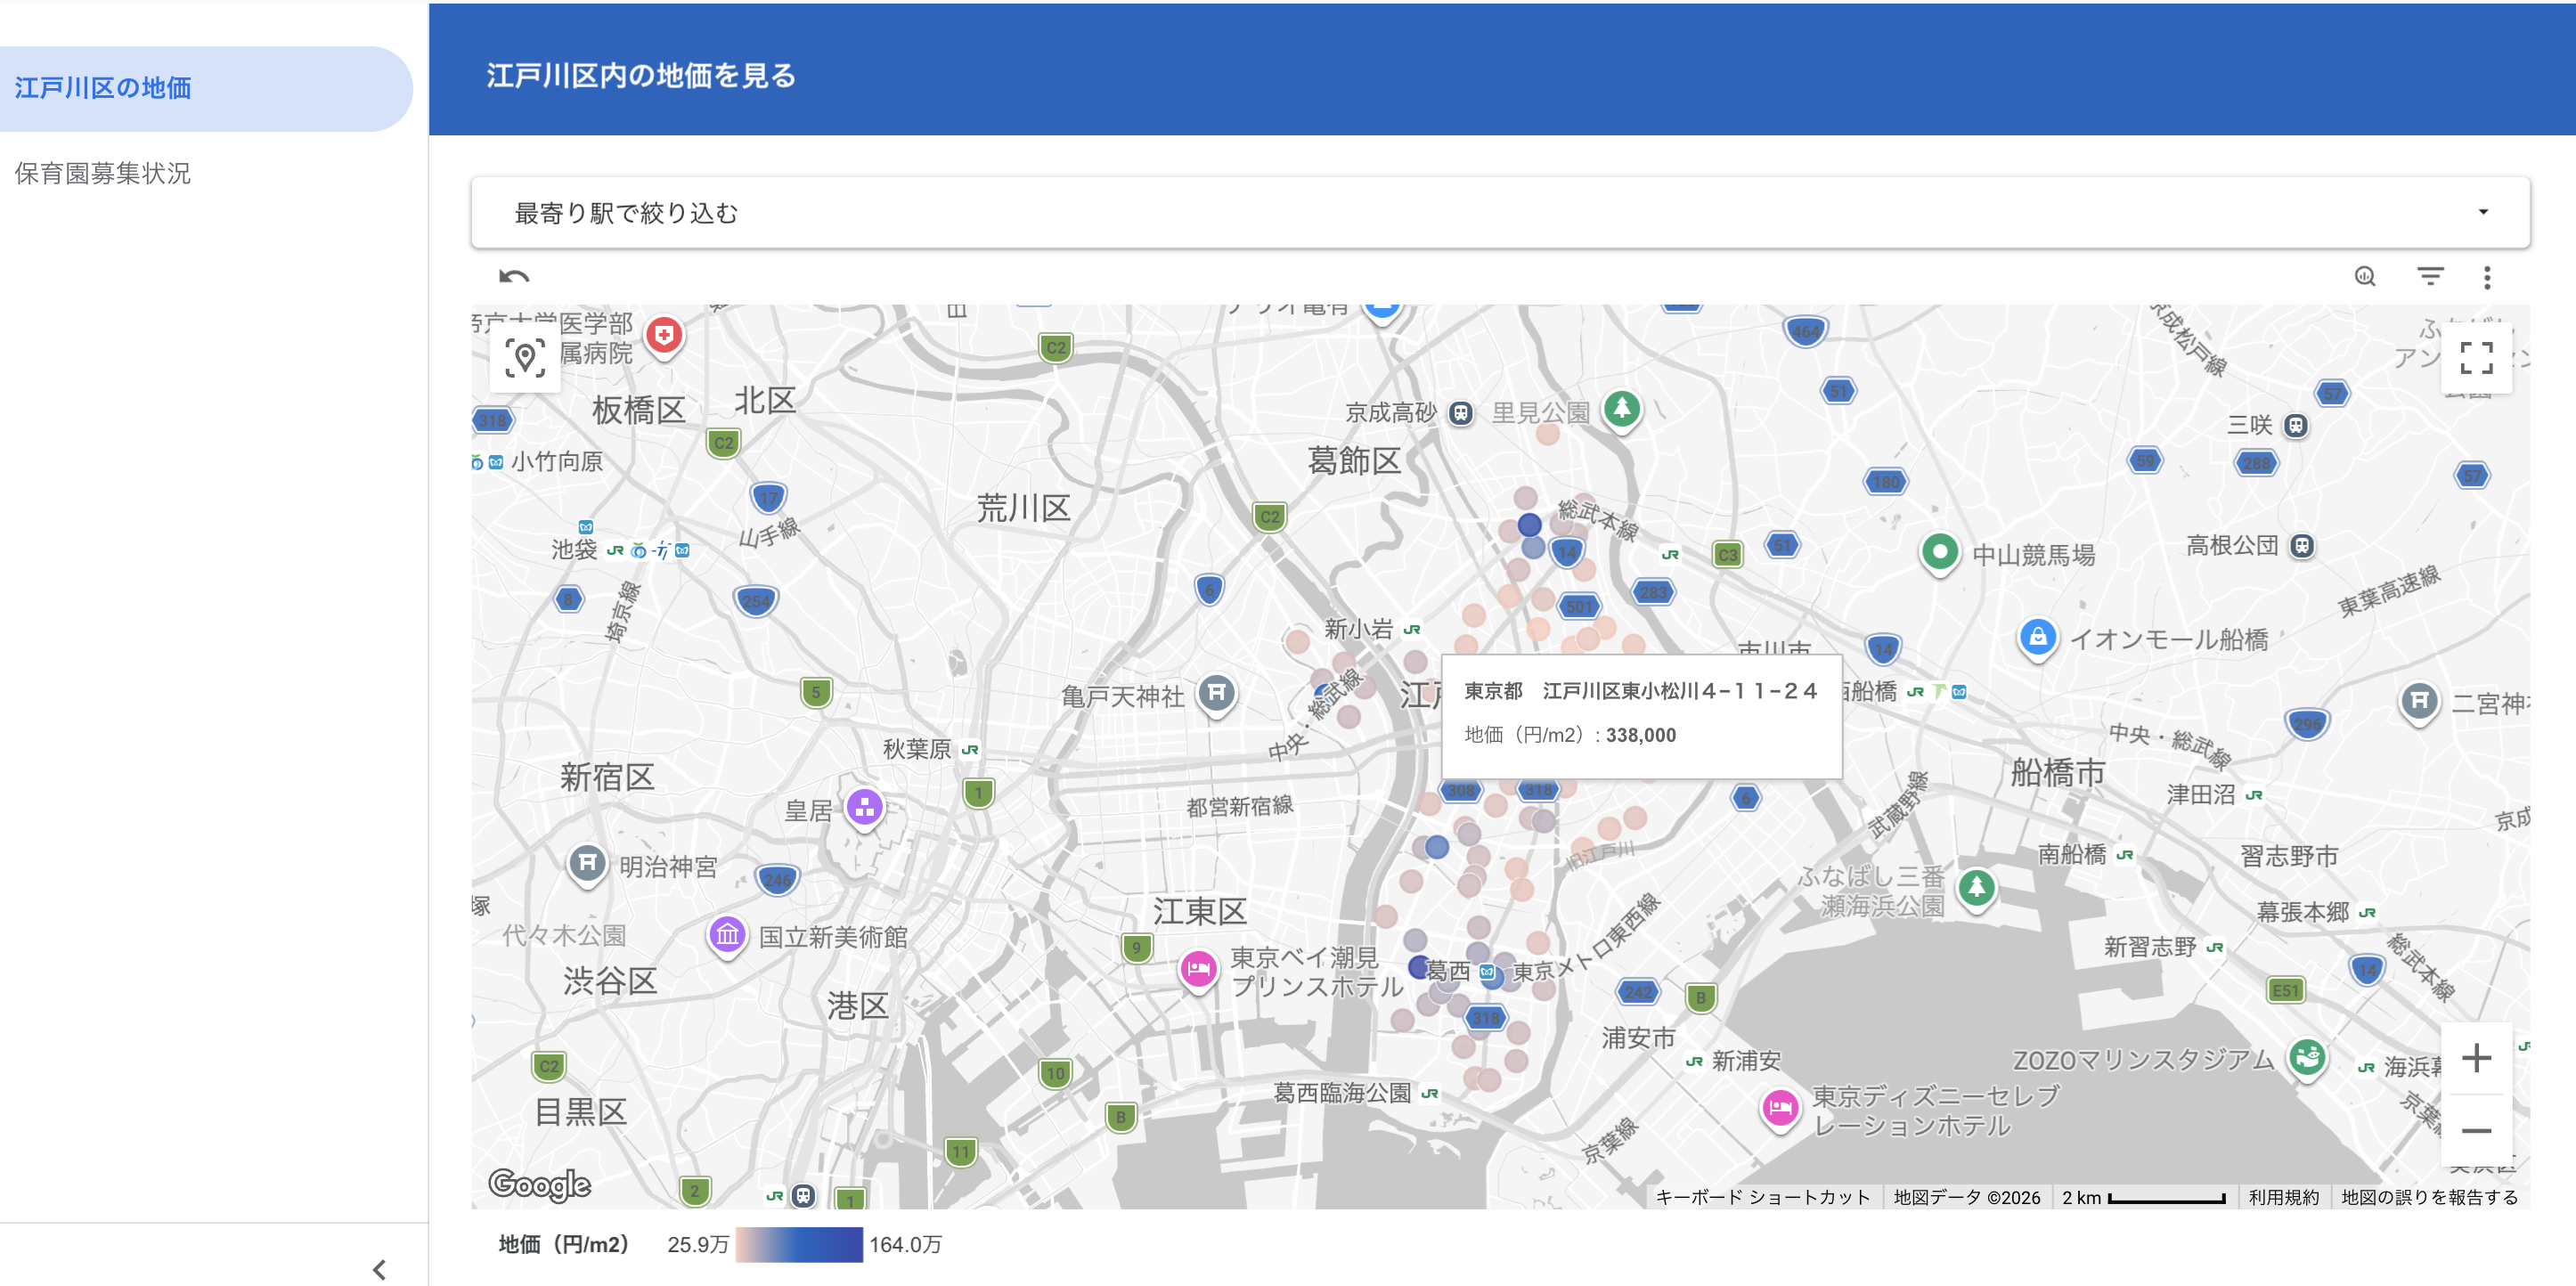Click the 江戸川区内の地価を見る header title

point(641,76)
